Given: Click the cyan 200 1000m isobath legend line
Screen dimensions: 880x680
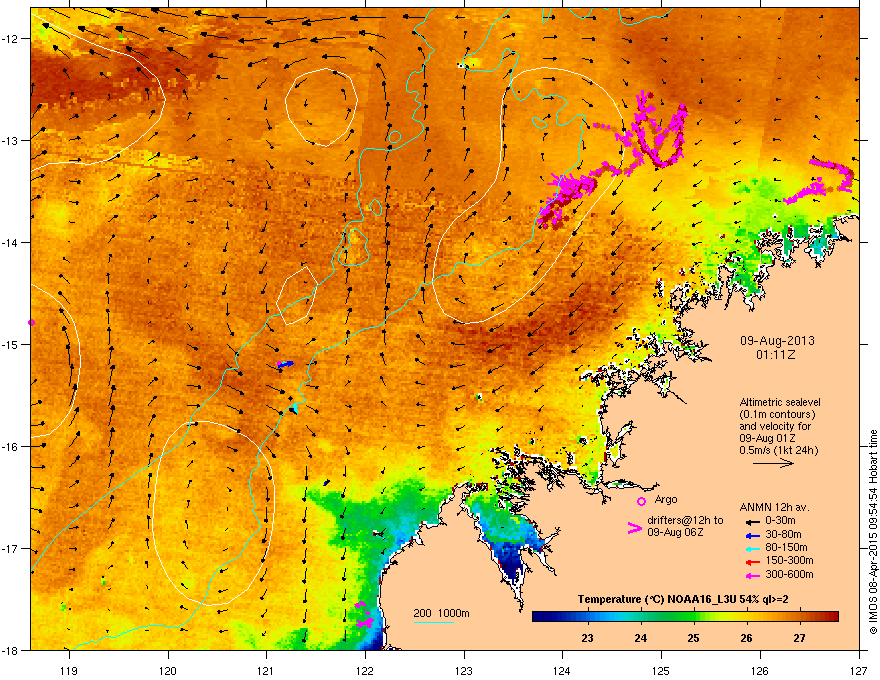Looking at the screenshot, I should coord(433,622).
